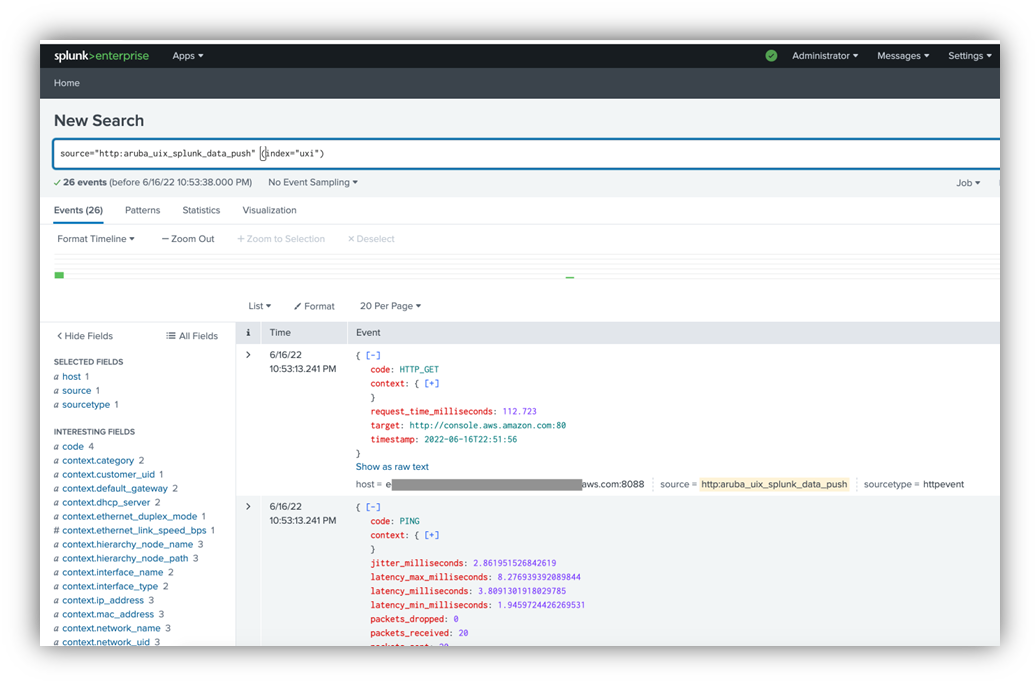Expand the second PING event row arrow
The height and width of the screenshot is (684, 1036).
(x=248, y=506)
